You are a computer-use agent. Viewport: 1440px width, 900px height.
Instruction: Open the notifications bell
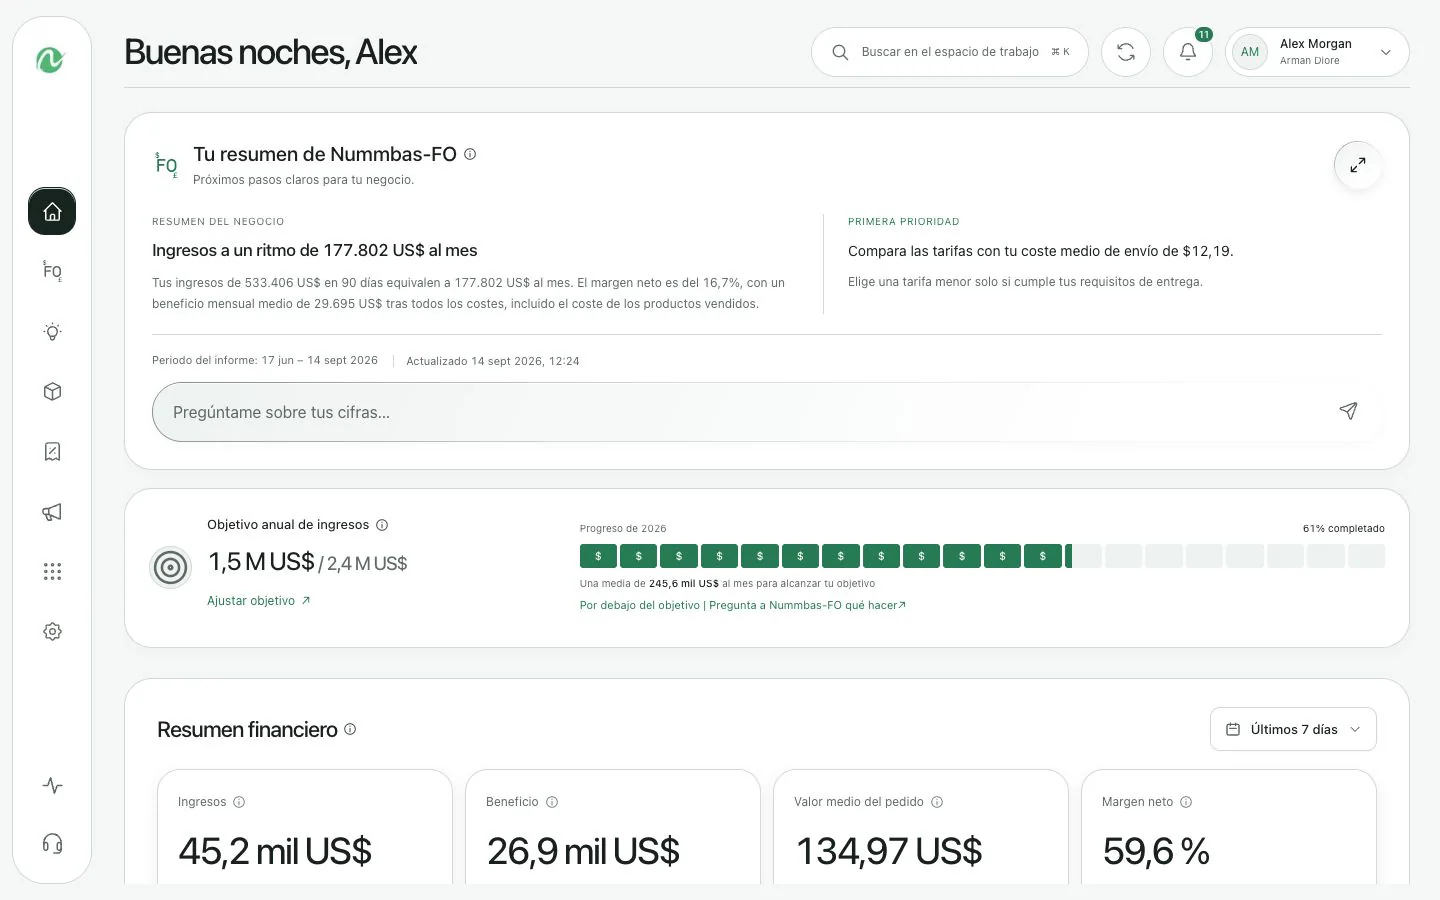click(x=1188, y=52)
